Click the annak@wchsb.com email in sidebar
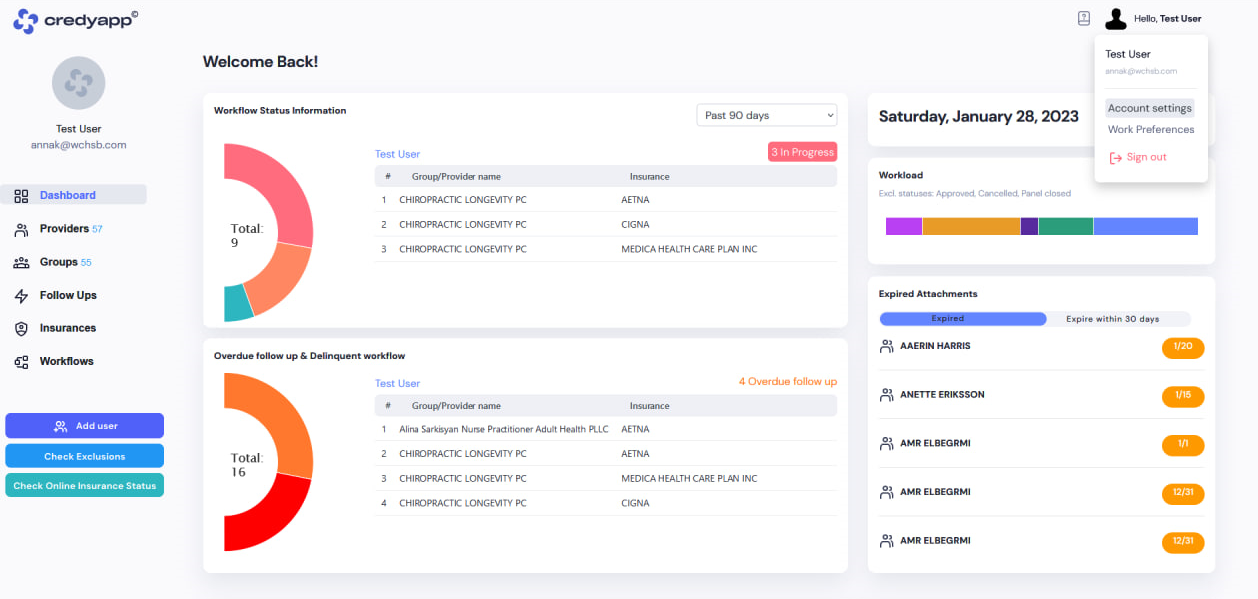This screenshot has height=599, width=1258. click(x=78, y=145)
